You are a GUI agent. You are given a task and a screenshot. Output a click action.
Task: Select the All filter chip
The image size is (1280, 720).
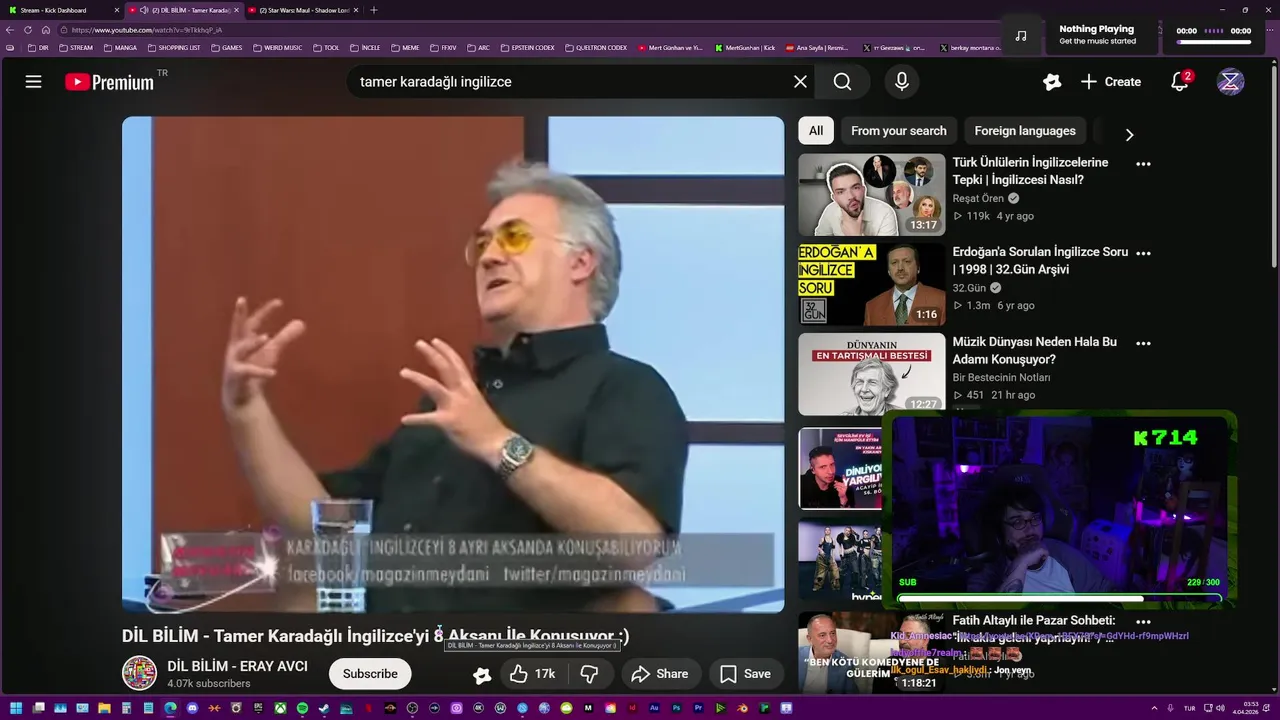pos(816,131)
